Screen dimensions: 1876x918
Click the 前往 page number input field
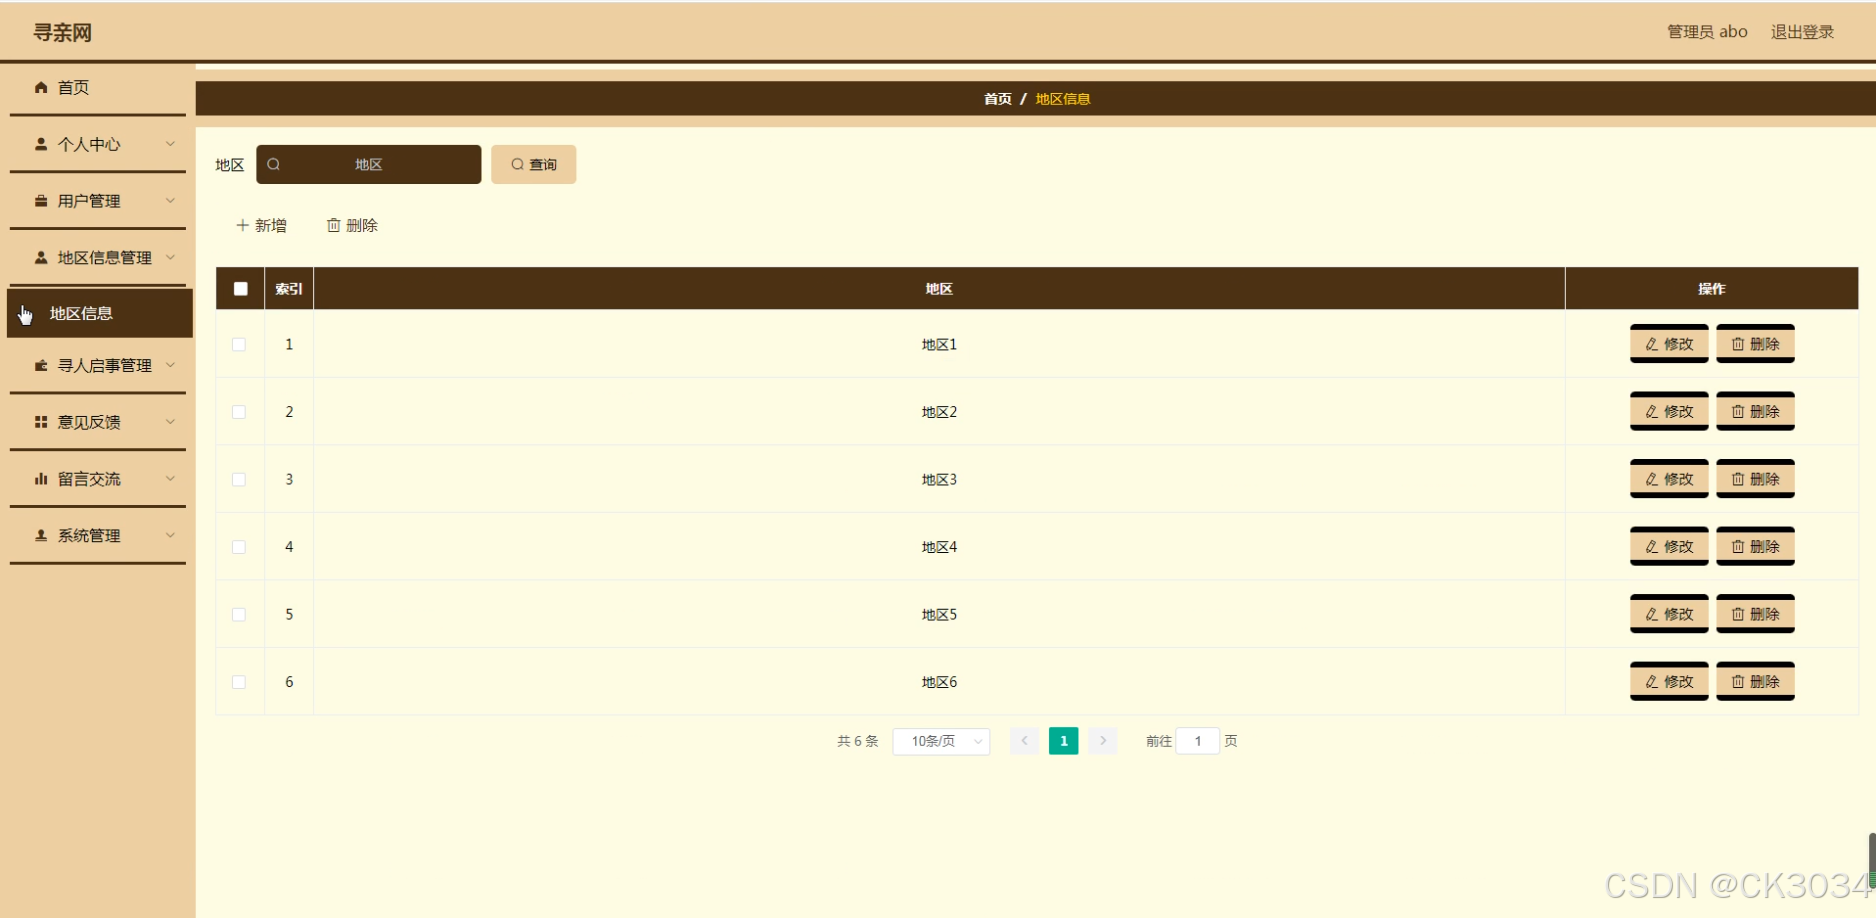(x=1197, y=741)
